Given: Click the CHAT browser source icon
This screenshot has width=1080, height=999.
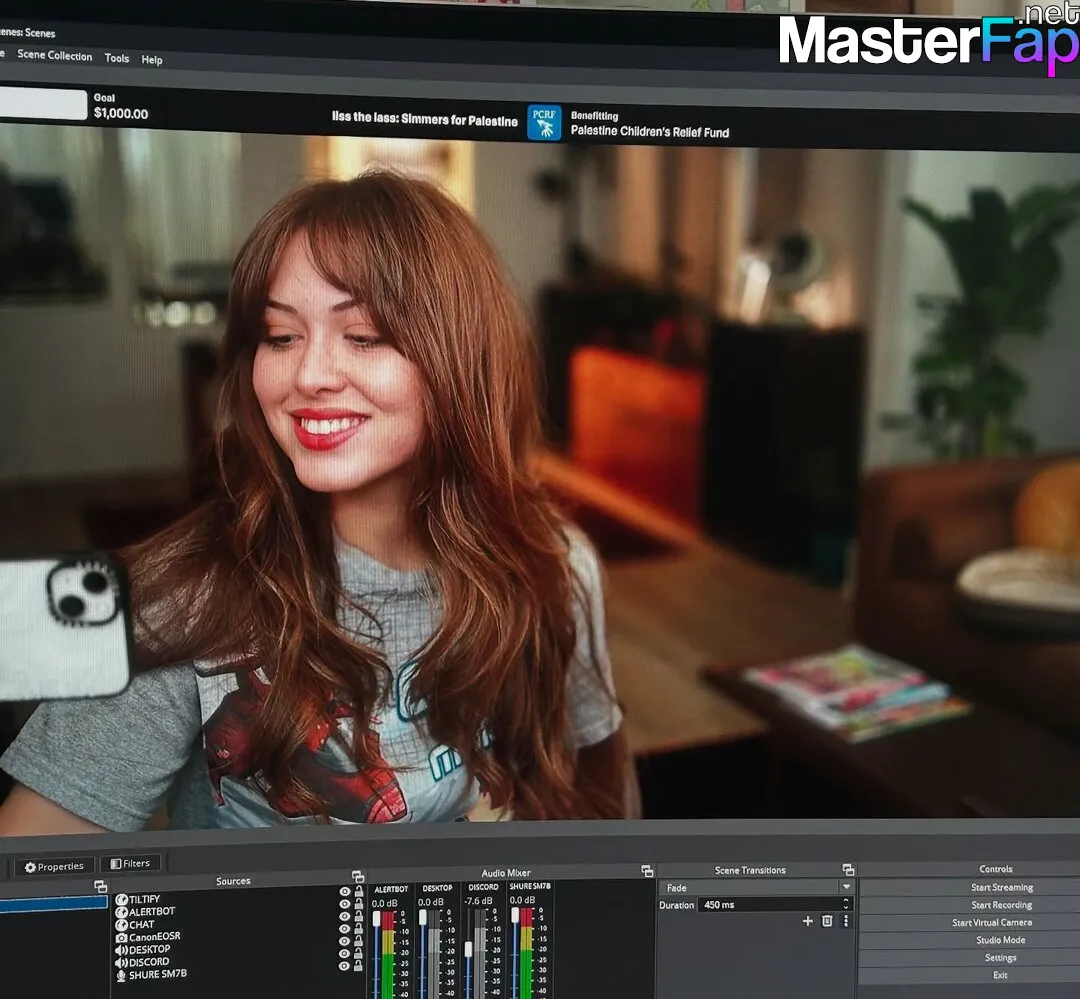Looking at the screenshot, I should (121, 925).
